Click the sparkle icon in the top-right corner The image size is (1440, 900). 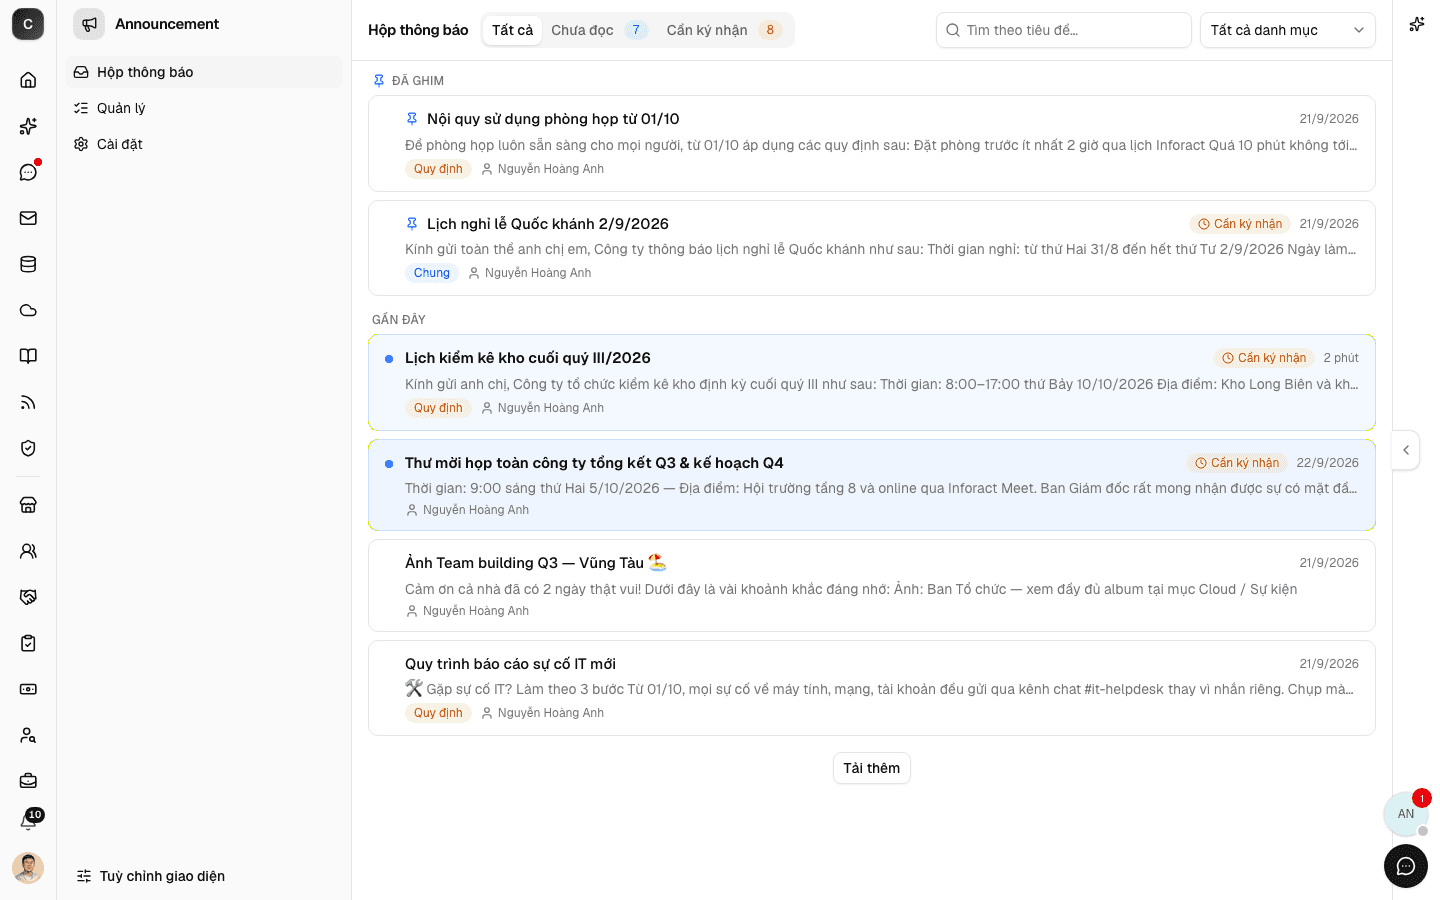pos(1416,24)
